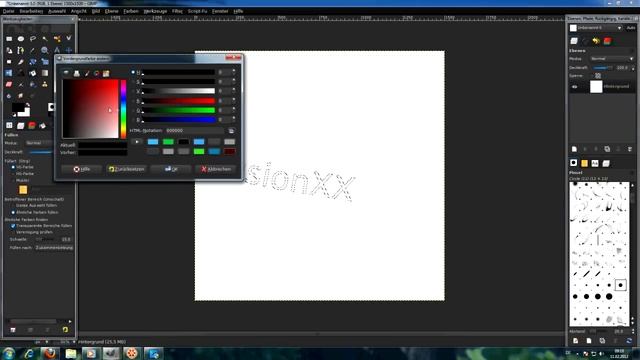Click the Abbrechen button

point(216,169)
